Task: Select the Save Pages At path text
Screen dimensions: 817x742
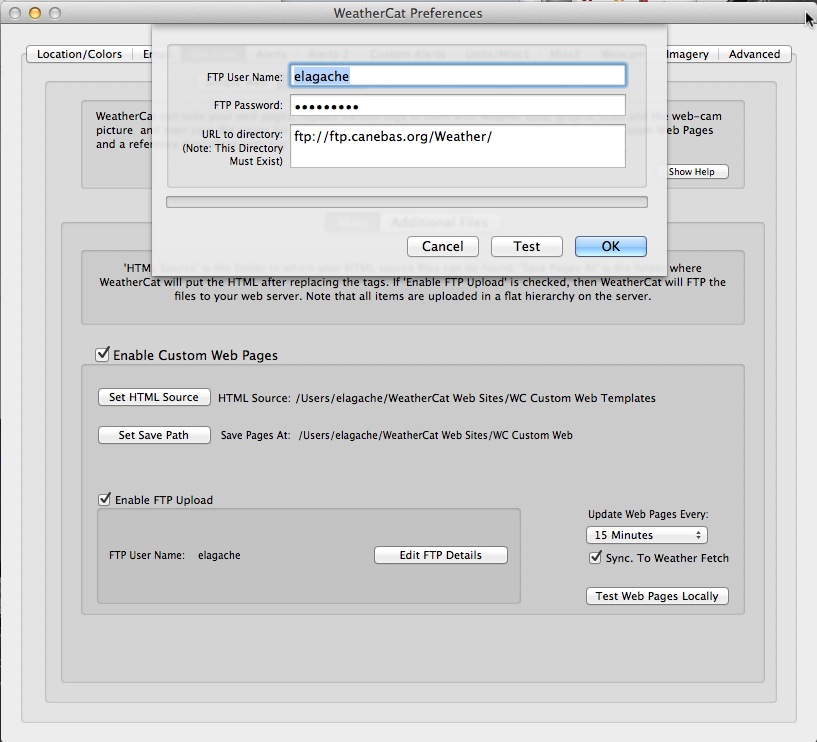Action: (x=436, y=435)
